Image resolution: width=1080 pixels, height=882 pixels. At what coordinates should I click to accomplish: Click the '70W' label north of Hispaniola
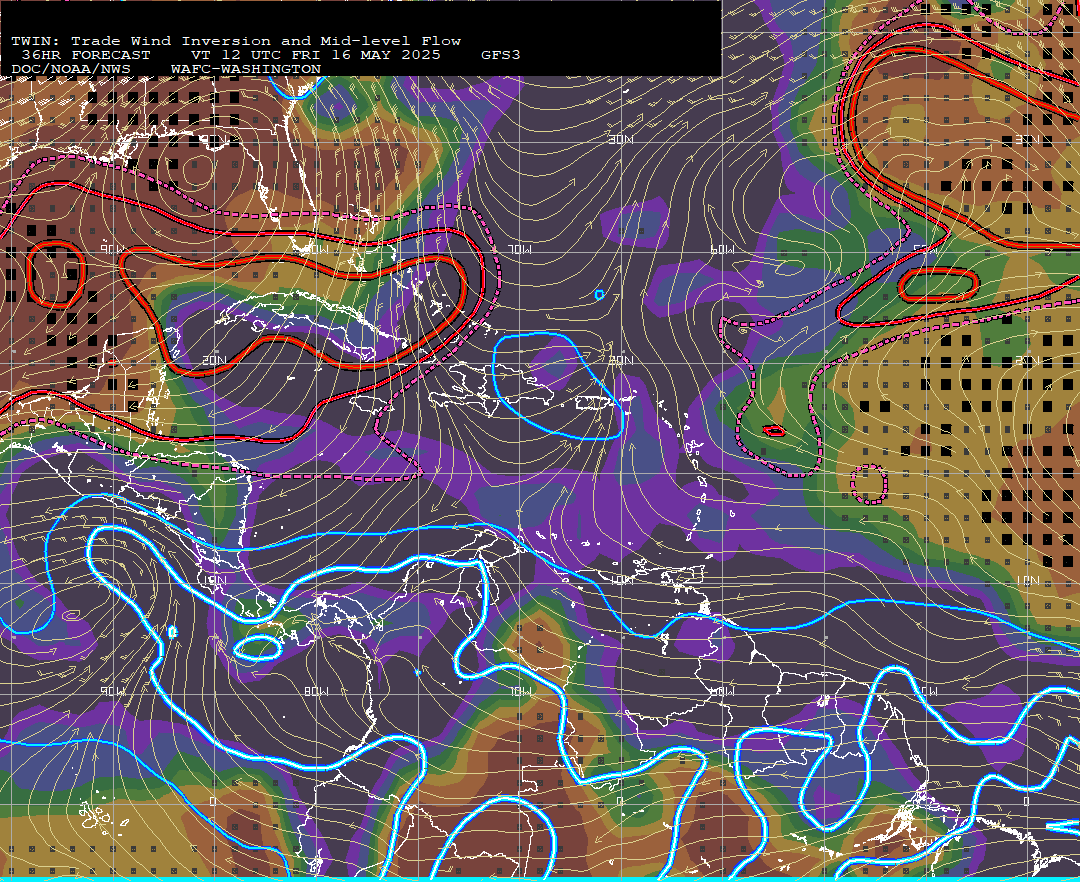click(x=520, y=250)
